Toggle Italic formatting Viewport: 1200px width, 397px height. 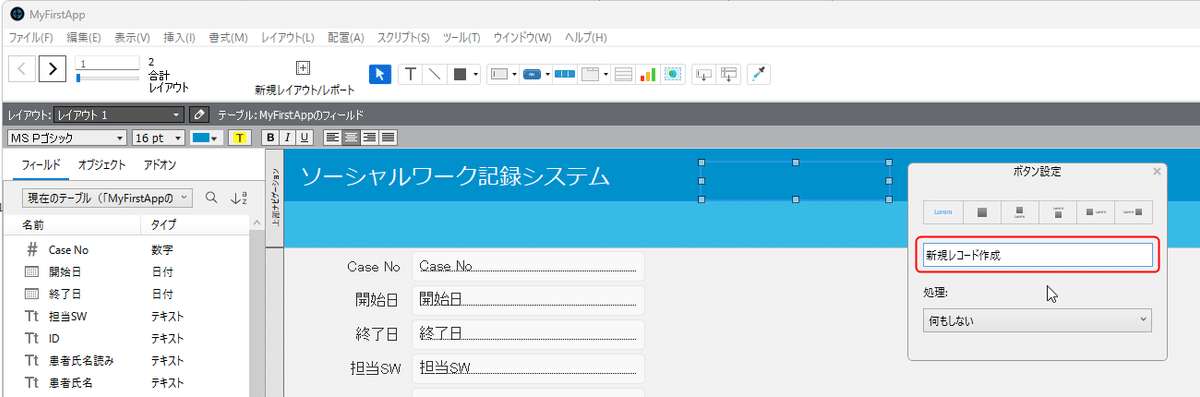pos(287,137)
